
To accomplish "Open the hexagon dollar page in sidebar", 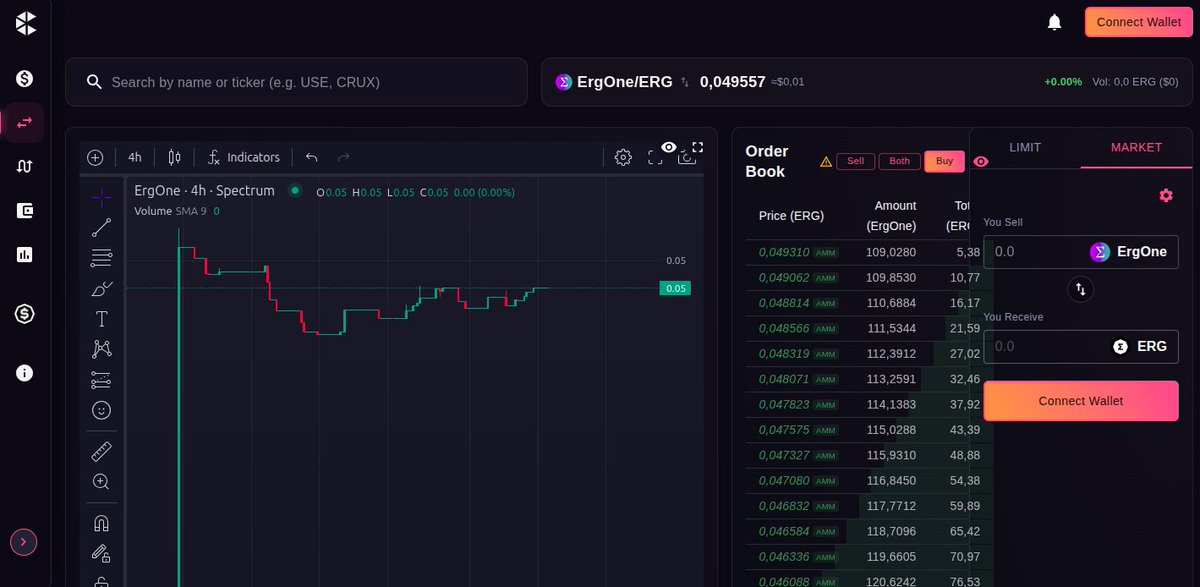I will [25, 314].
